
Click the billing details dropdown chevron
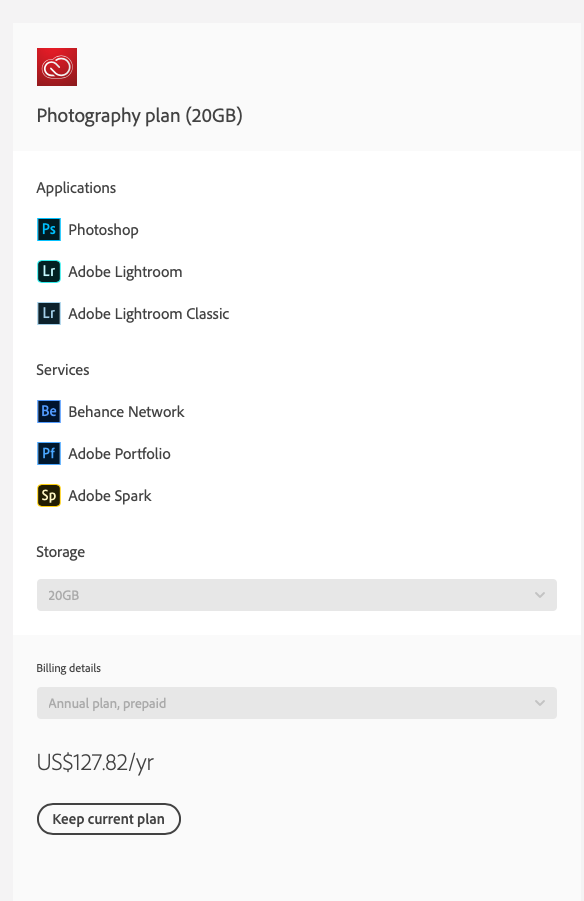(540, 703)
